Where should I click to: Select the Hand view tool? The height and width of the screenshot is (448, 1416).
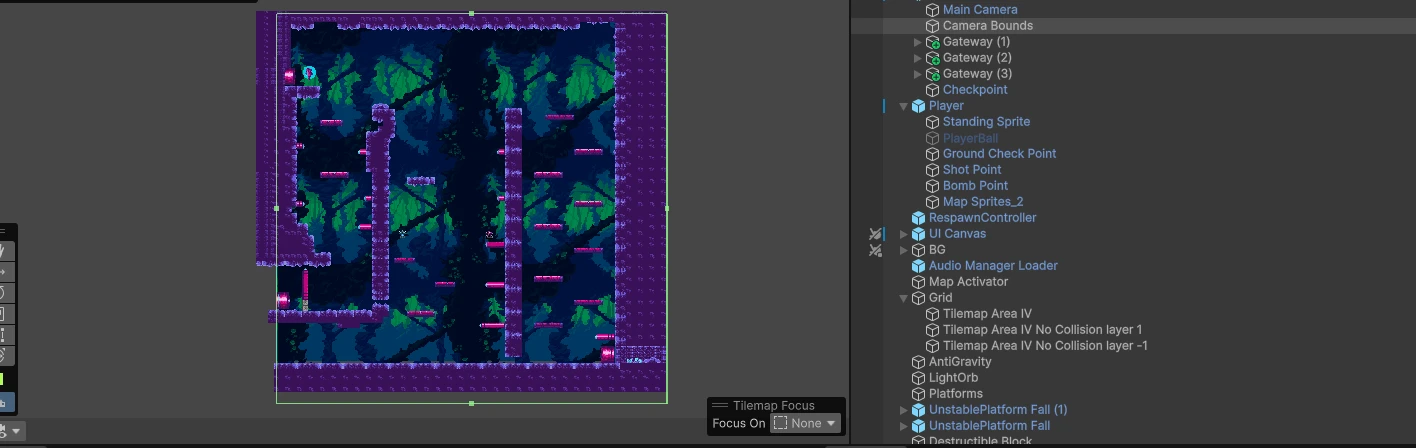(4, 251)
